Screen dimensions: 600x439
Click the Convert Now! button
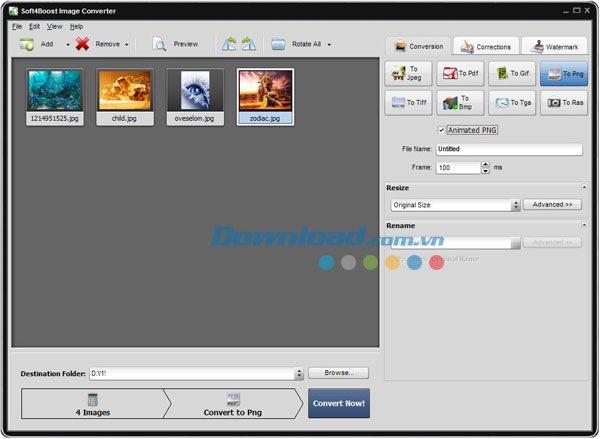pyautogui.click(x=339, y=403)
